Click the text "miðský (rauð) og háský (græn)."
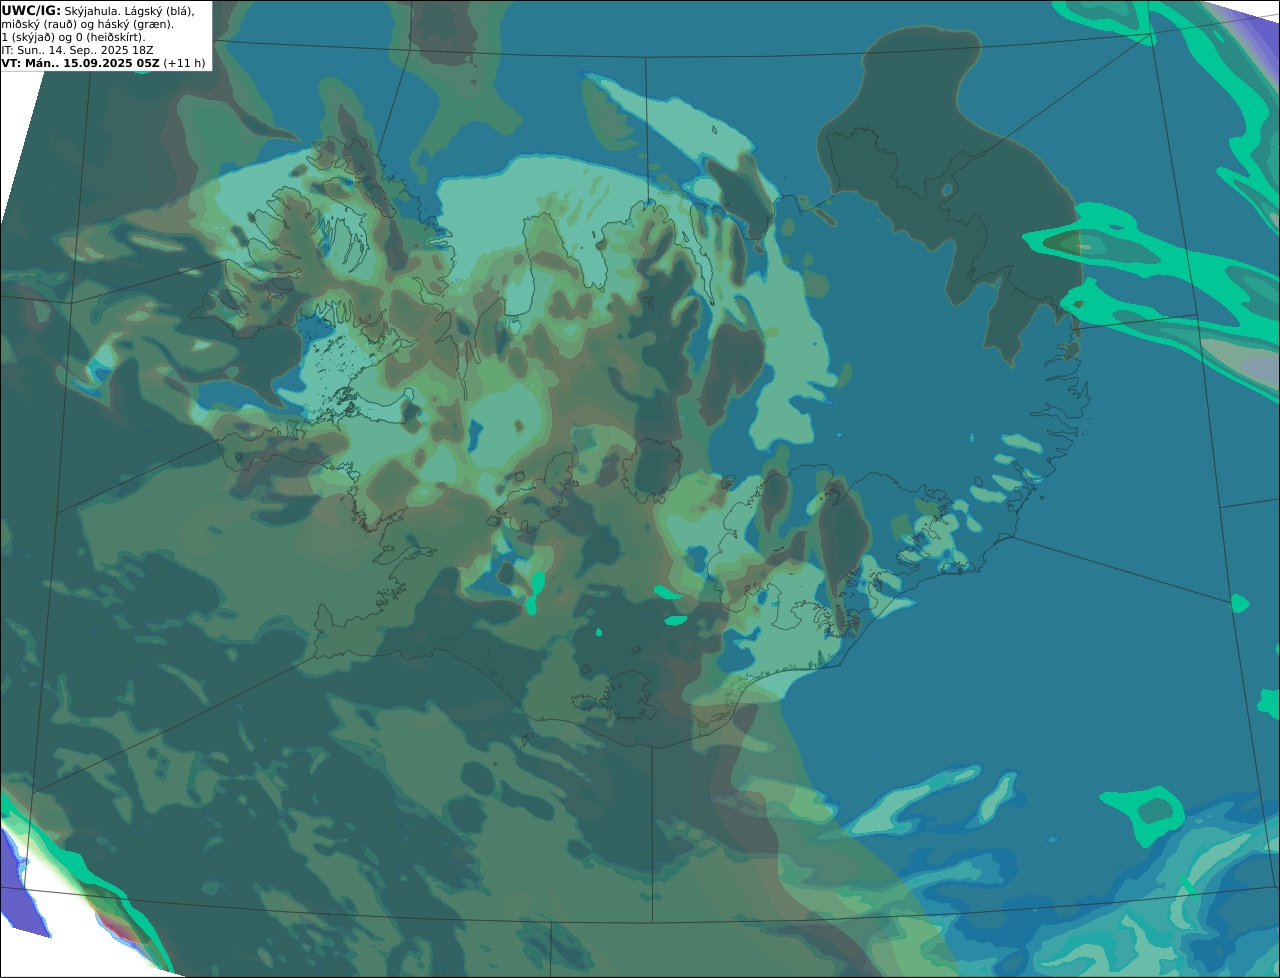The height and width of the screenshot is (978, 1280). coord(87,24)
